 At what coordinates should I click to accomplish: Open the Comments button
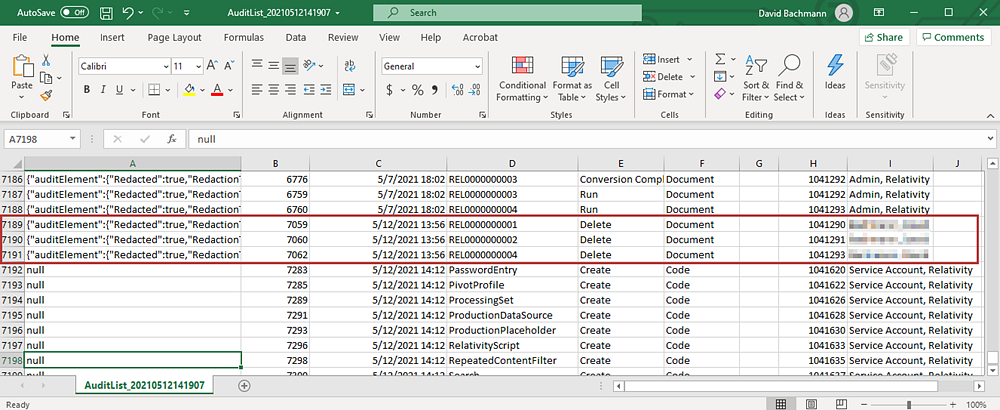coord(953,37)
